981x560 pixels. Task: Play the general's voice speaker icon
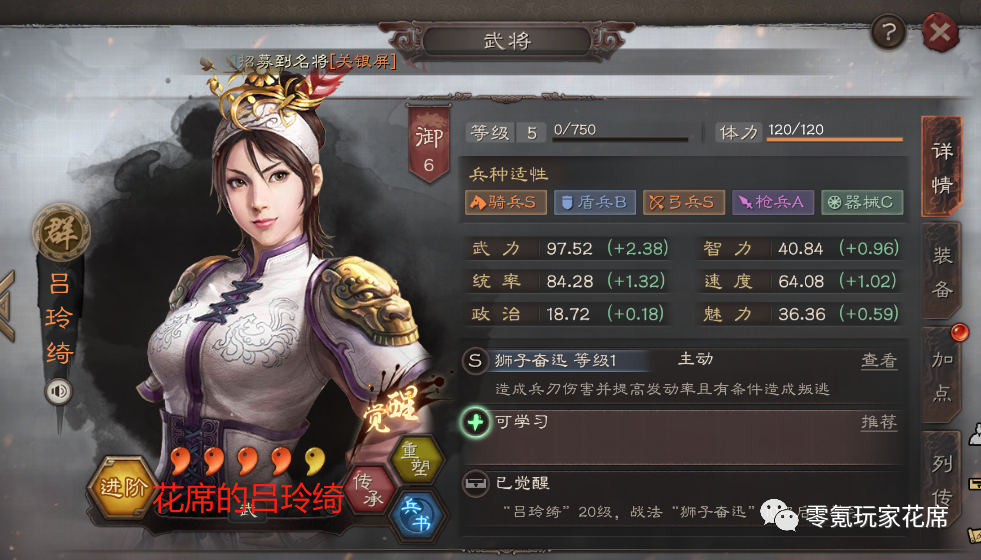58,392
